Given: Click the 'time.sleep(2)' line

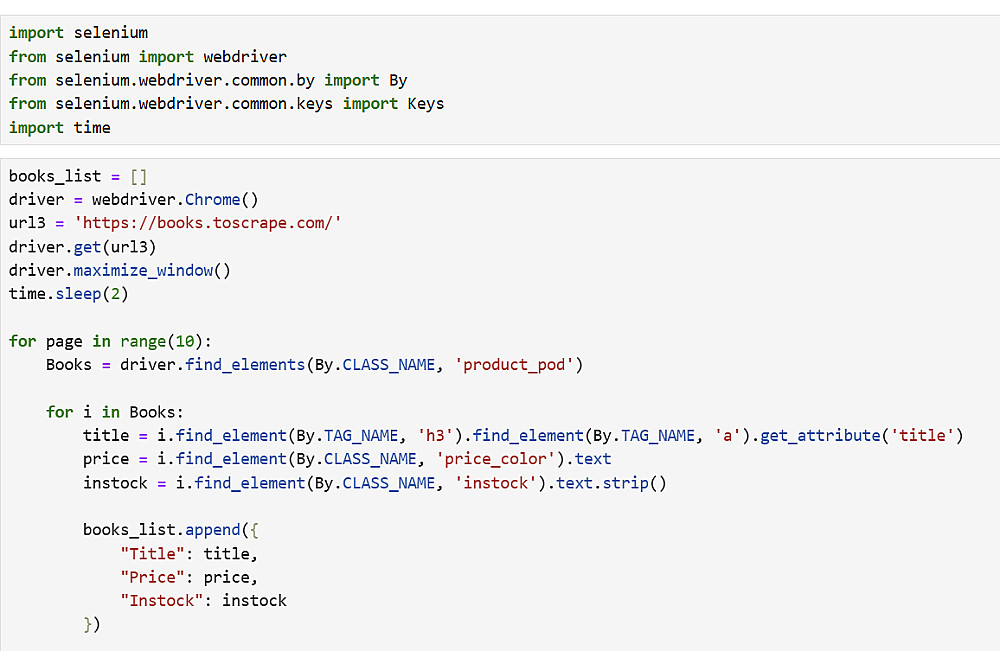Looking at the screenshot, I should coord(69,294).
